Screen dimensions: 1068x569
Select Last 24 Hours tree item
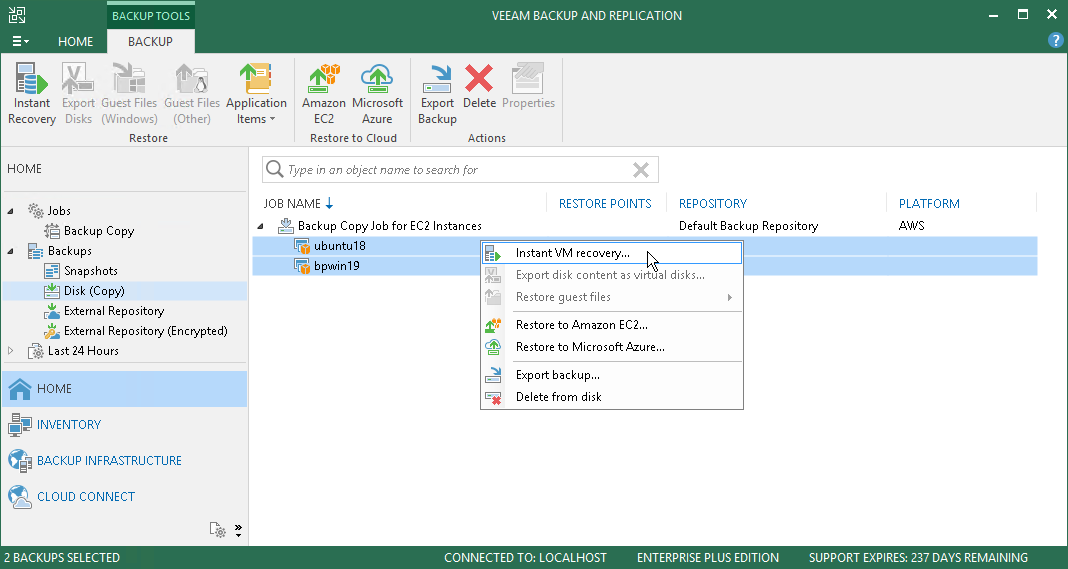pos(83,351)
